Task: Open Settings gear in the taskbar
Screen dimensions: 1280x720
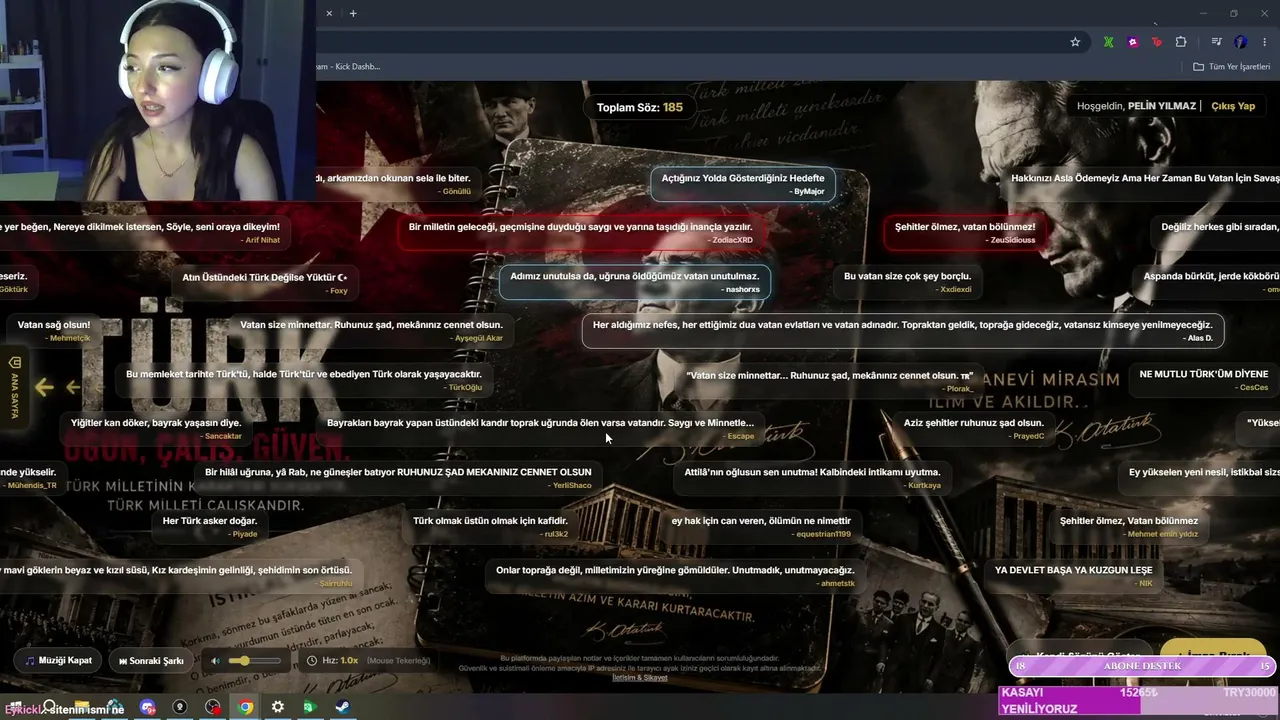Action: [x=278, y=707]
